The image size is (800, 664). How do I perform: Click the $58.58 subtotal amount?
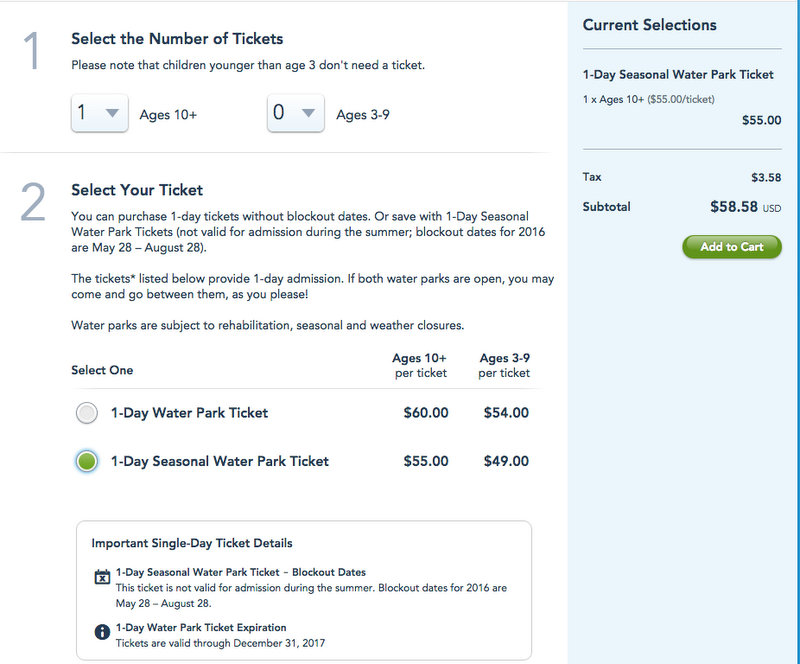[x=734, y=206]
